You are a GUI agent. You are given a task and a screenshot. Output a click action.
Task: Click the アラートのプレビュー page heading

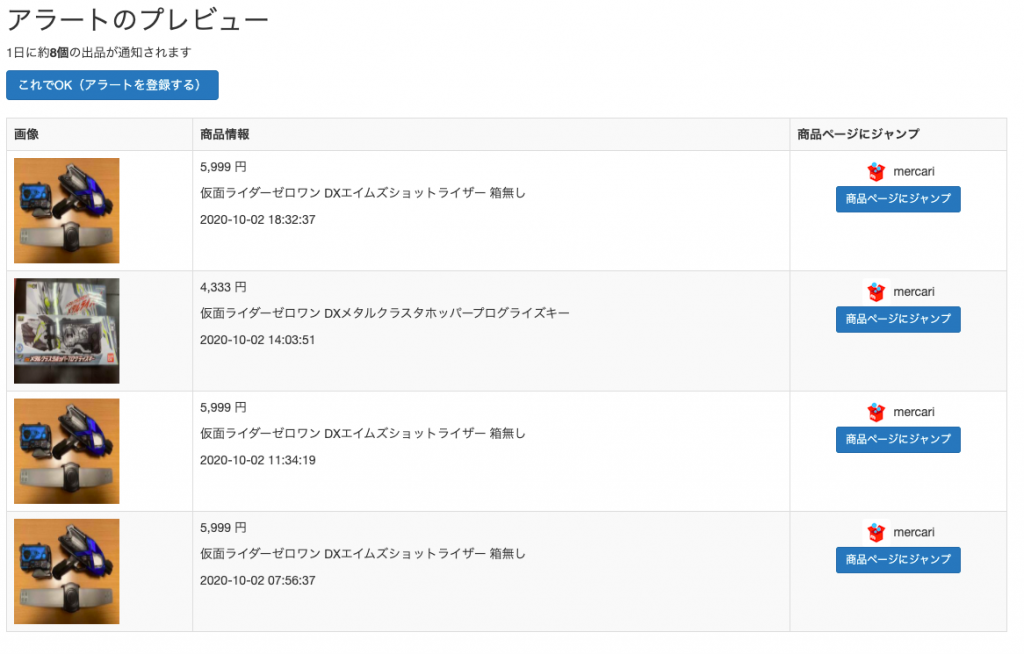point(137,20)
